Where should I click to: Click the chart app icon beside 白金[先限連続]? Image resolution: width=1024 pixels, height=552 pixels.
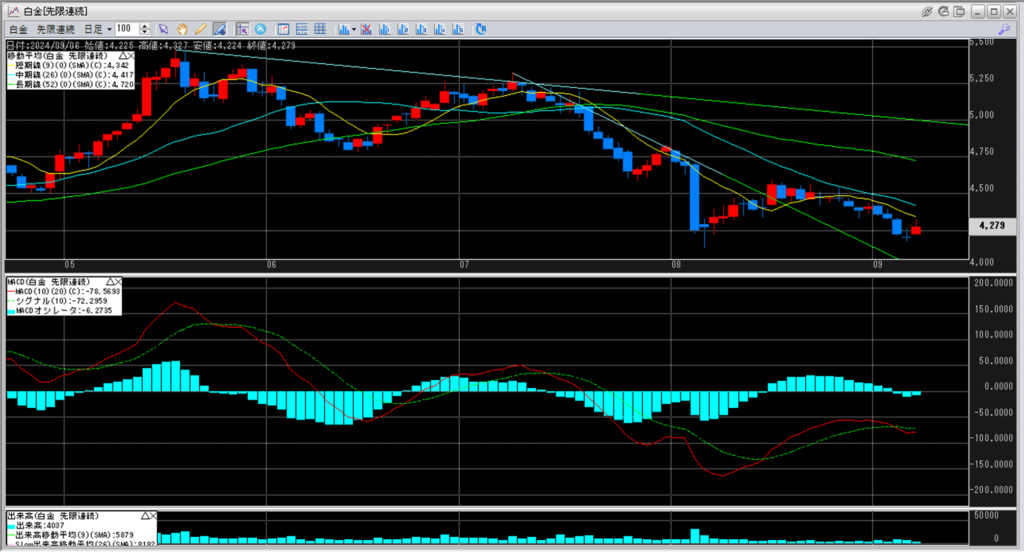coord(13,11)
